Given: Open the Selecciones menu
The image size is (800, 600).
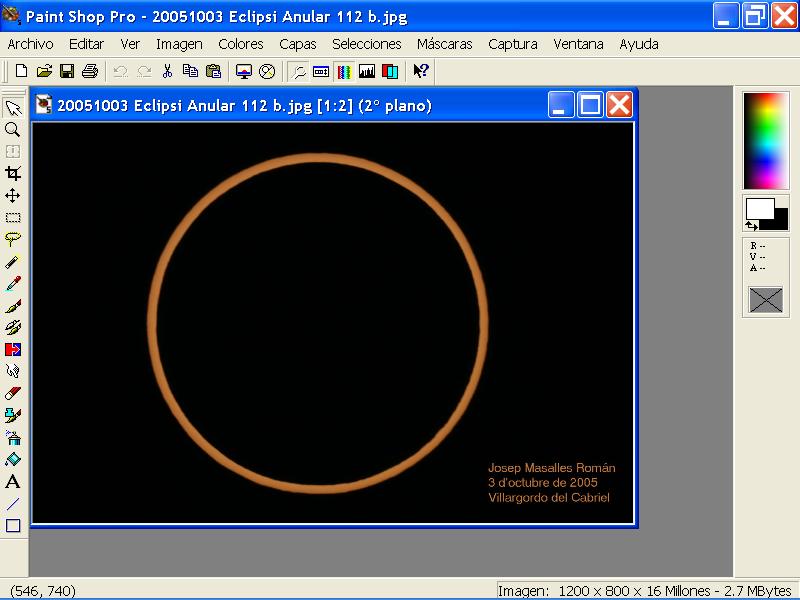Looking at the screenshot, I should 366,44.
